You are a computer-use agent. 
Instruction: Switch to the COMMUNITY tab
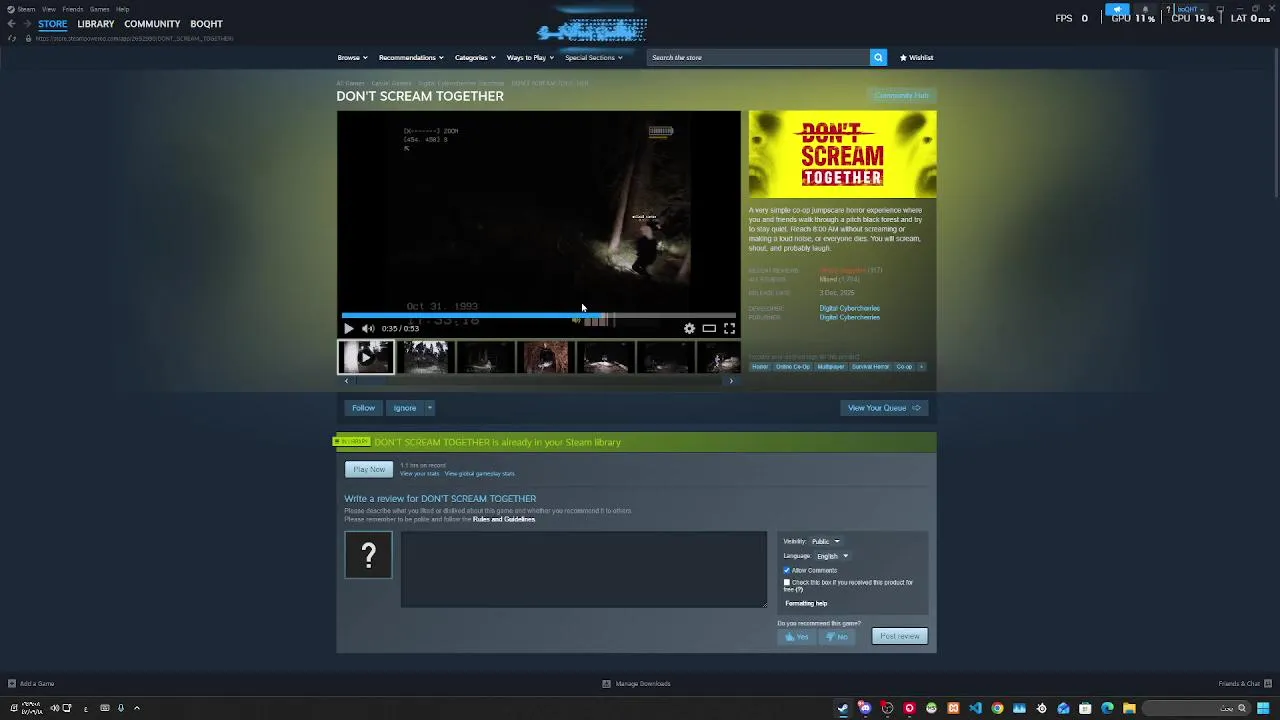tap(152, 24)
